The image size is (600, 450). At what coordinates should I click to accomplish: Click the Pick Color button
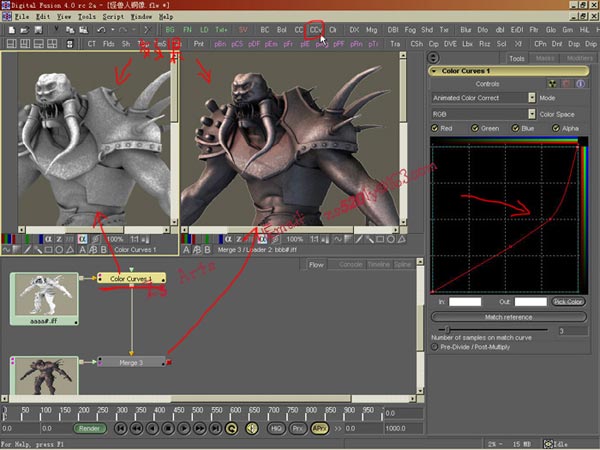pyautogui.click(x=568, y=302)
